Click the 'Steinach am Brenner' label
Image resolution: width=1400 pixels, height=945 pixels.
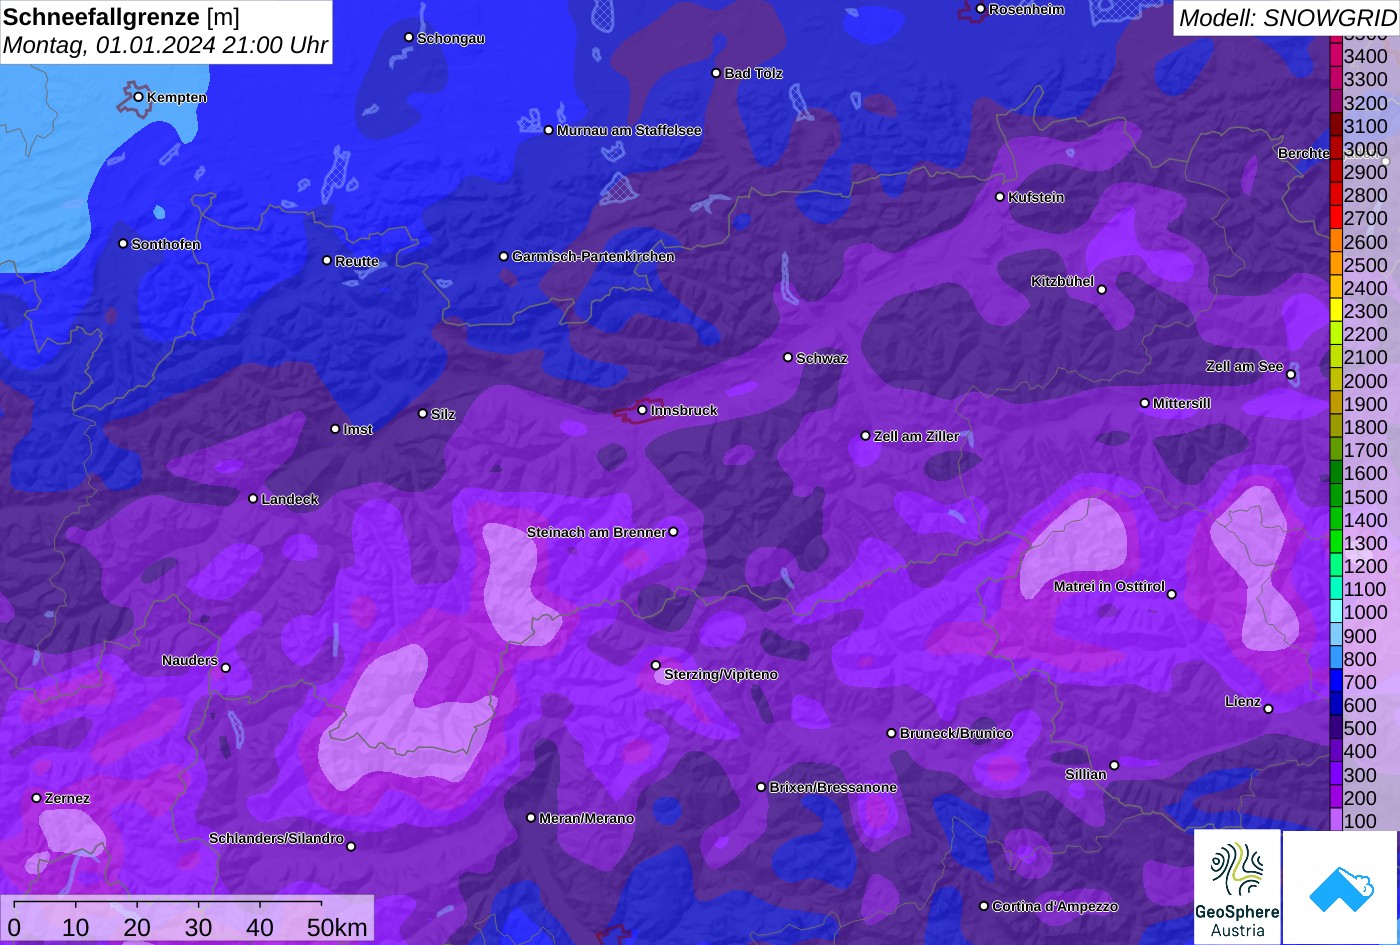[x=596, y=532]
